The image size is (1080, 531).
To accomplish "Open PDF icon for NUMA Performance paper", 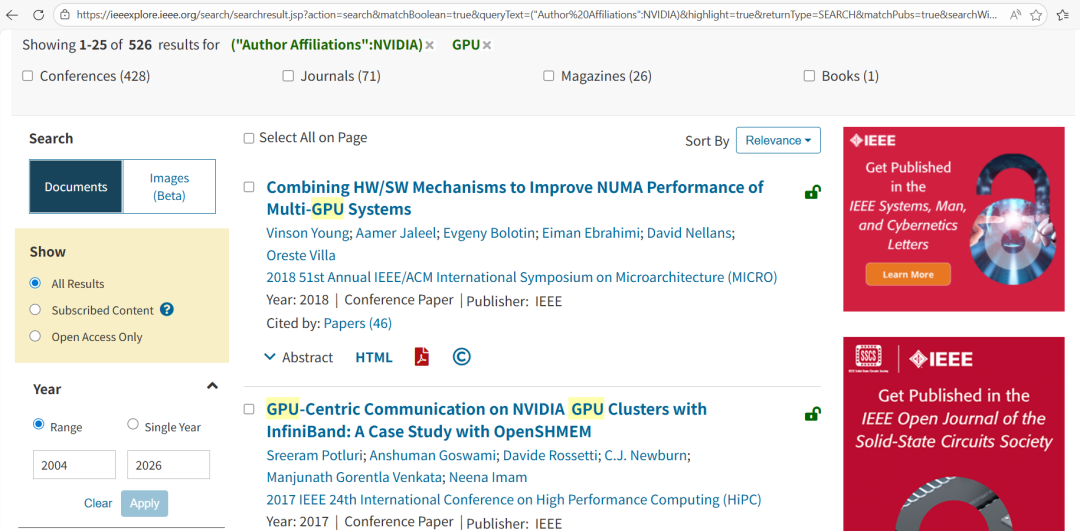I will click(x=422, y=357).
